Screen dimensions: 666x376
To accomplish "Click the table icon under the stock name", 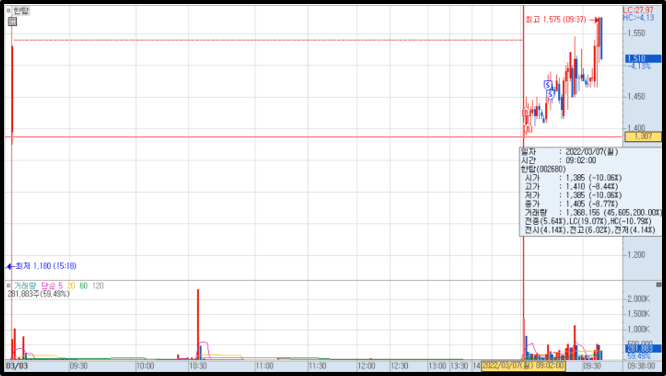I will click(x=12, y=21).
